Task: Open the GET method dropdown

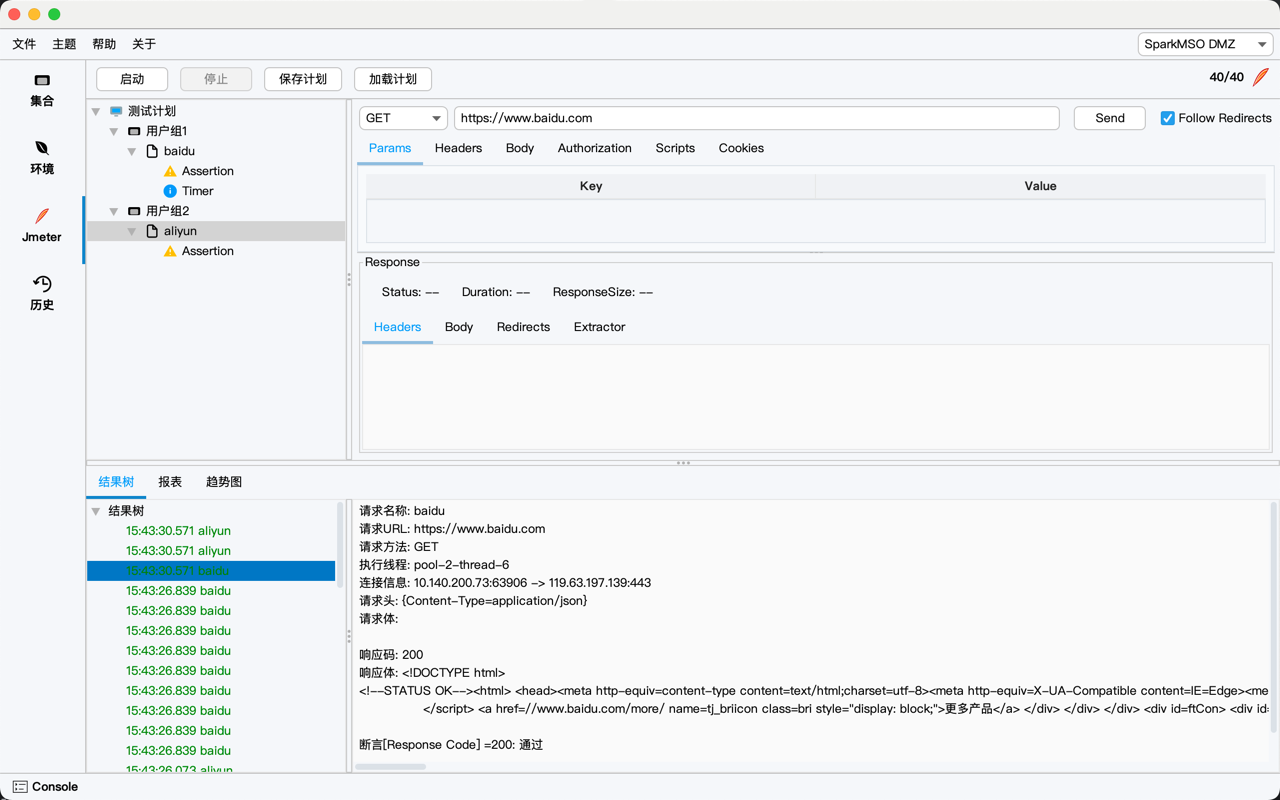Action: [403, 118]
